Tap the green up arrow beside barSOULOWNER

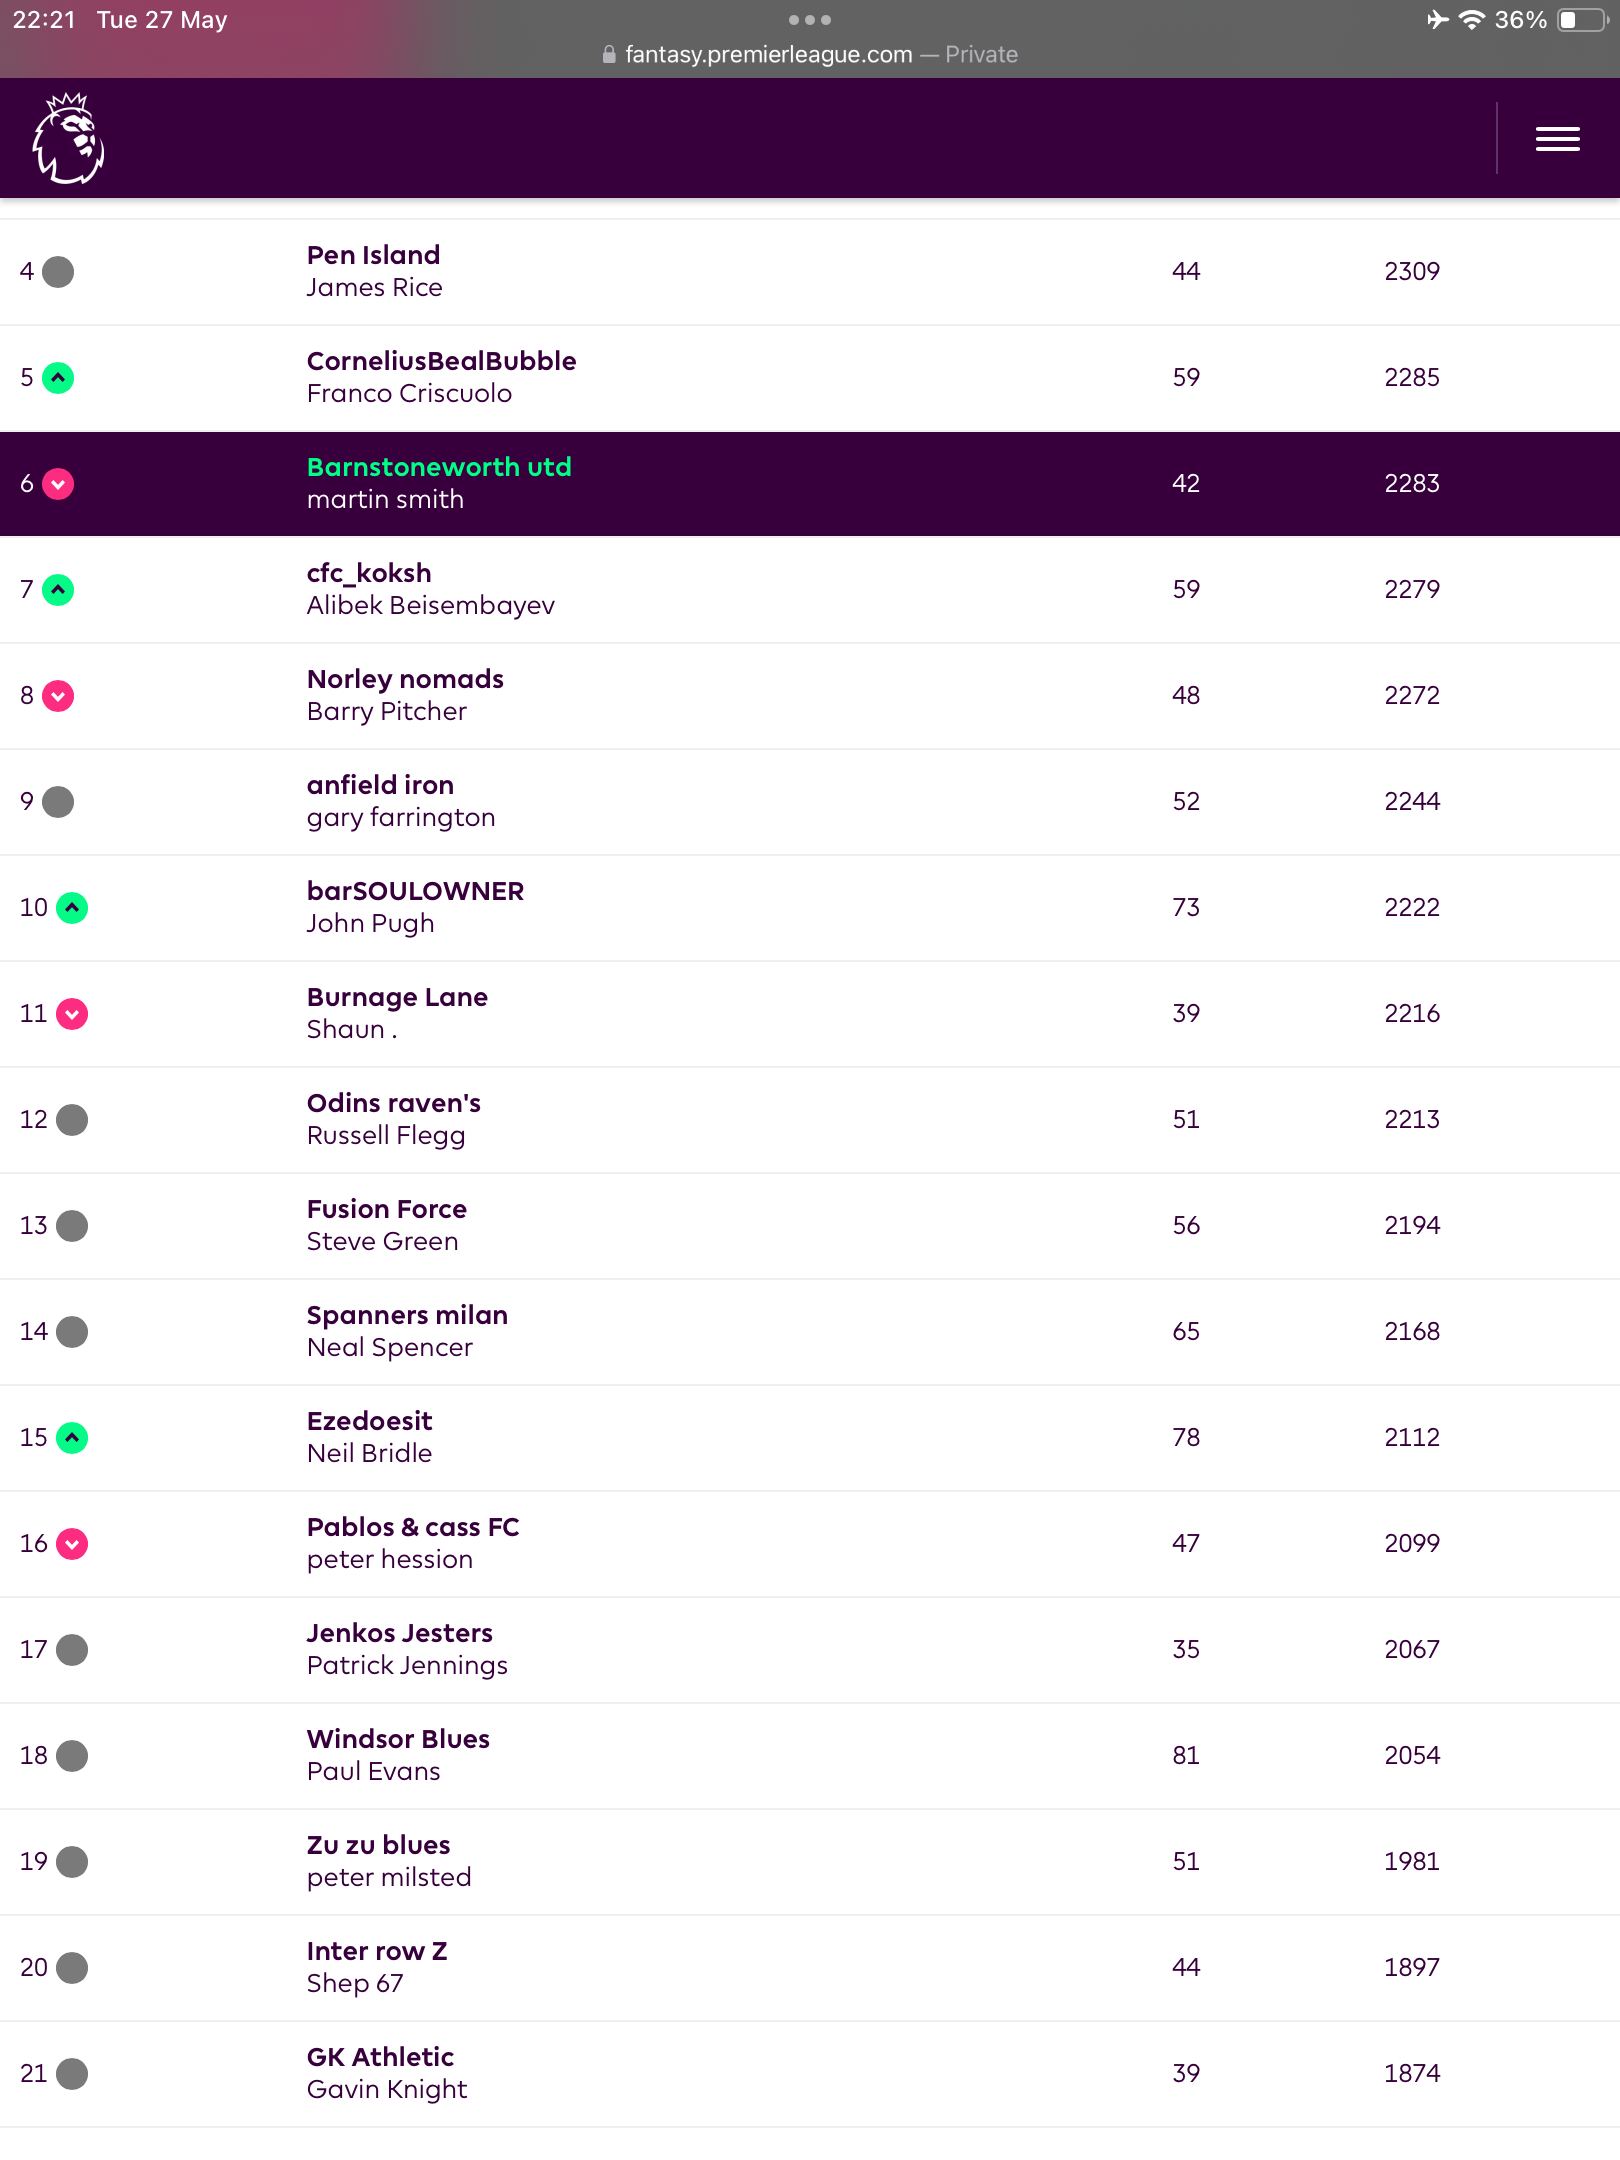pyautogui.click(x=72, y=908)
